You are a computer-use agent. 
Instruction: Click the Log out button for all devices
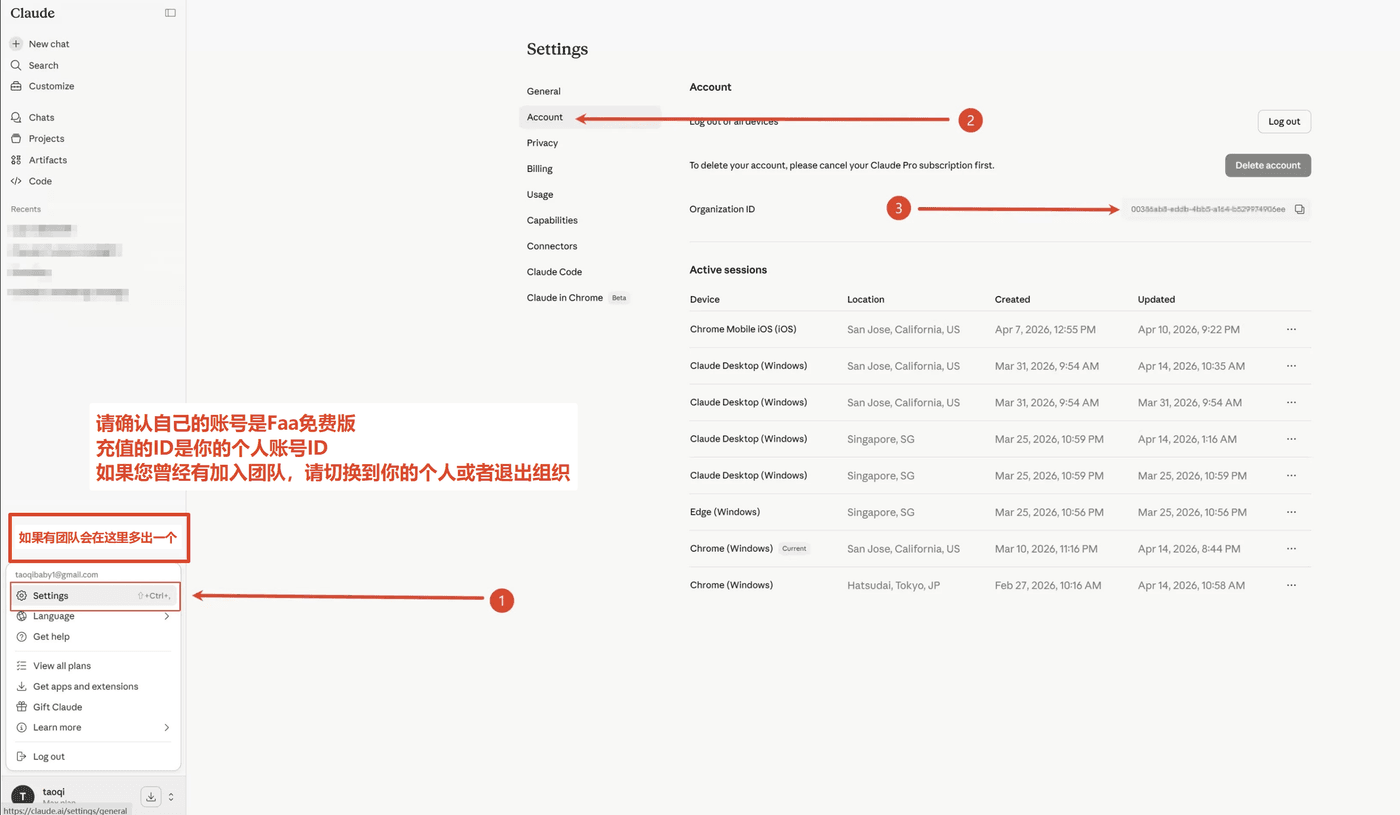tap(1284, 122)
